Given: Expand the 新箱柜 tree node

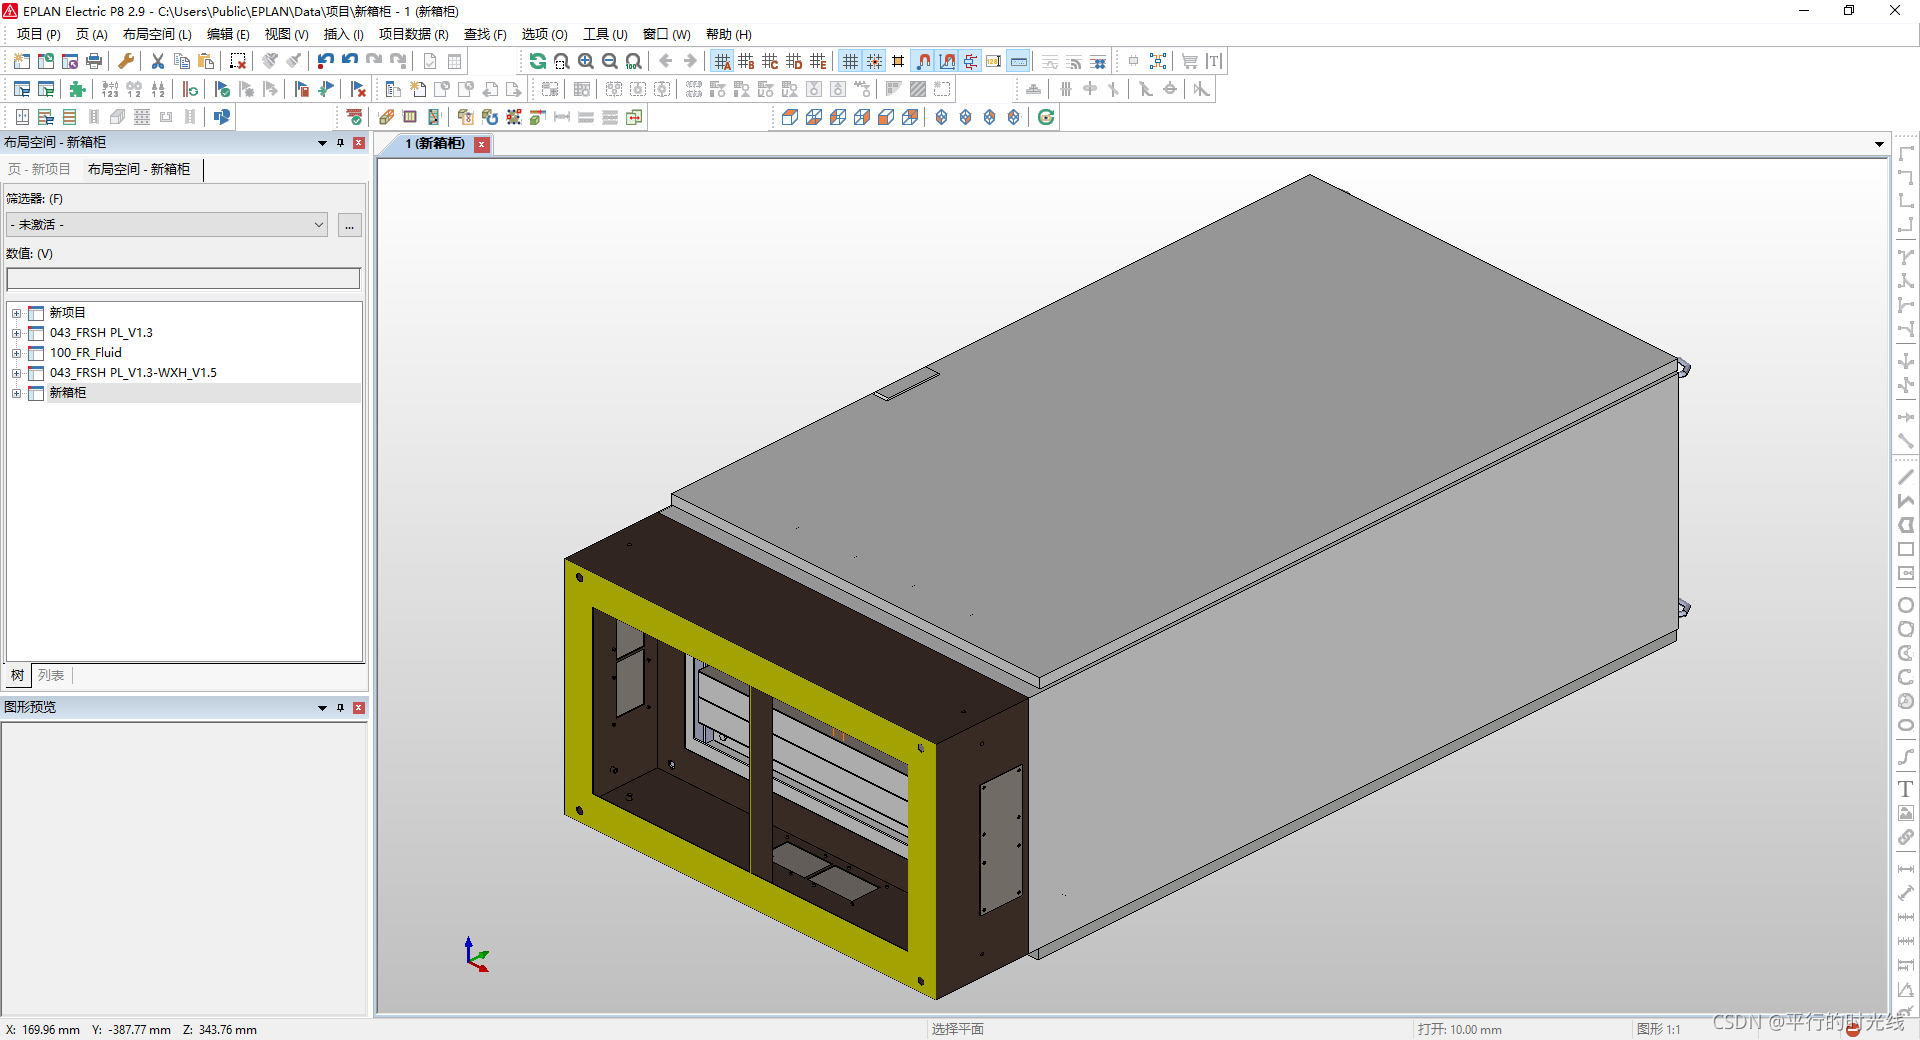Looking at the screenshot, I should coord(16,393).
